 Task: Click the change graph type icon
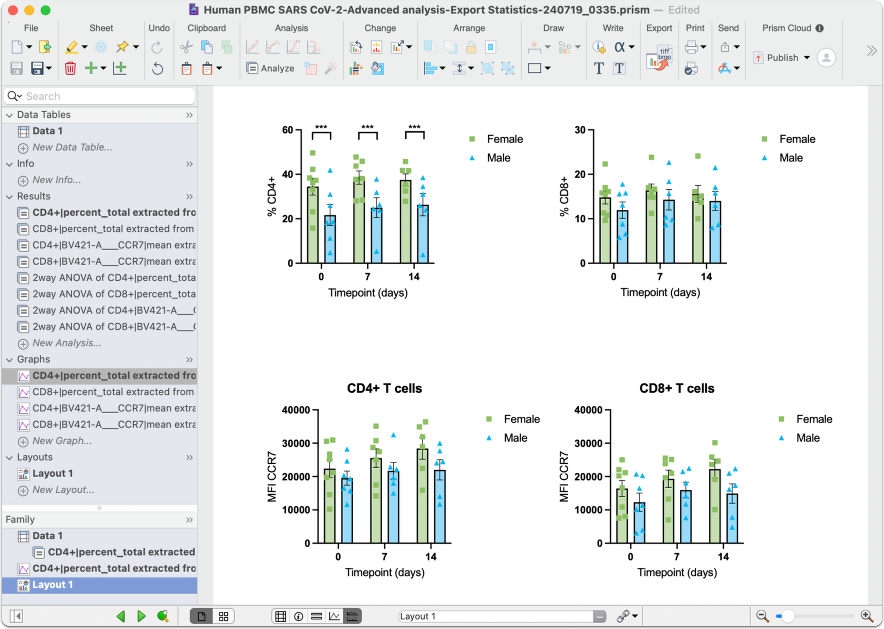(x=356, y=47)
